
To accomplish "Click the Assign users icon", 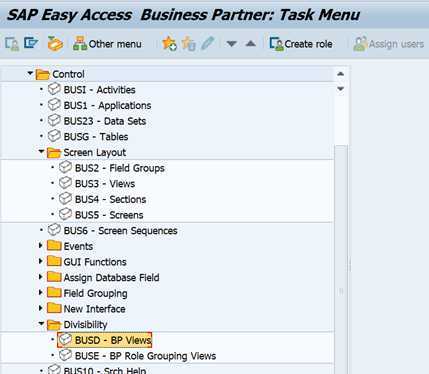I will [x=360, y=44].
